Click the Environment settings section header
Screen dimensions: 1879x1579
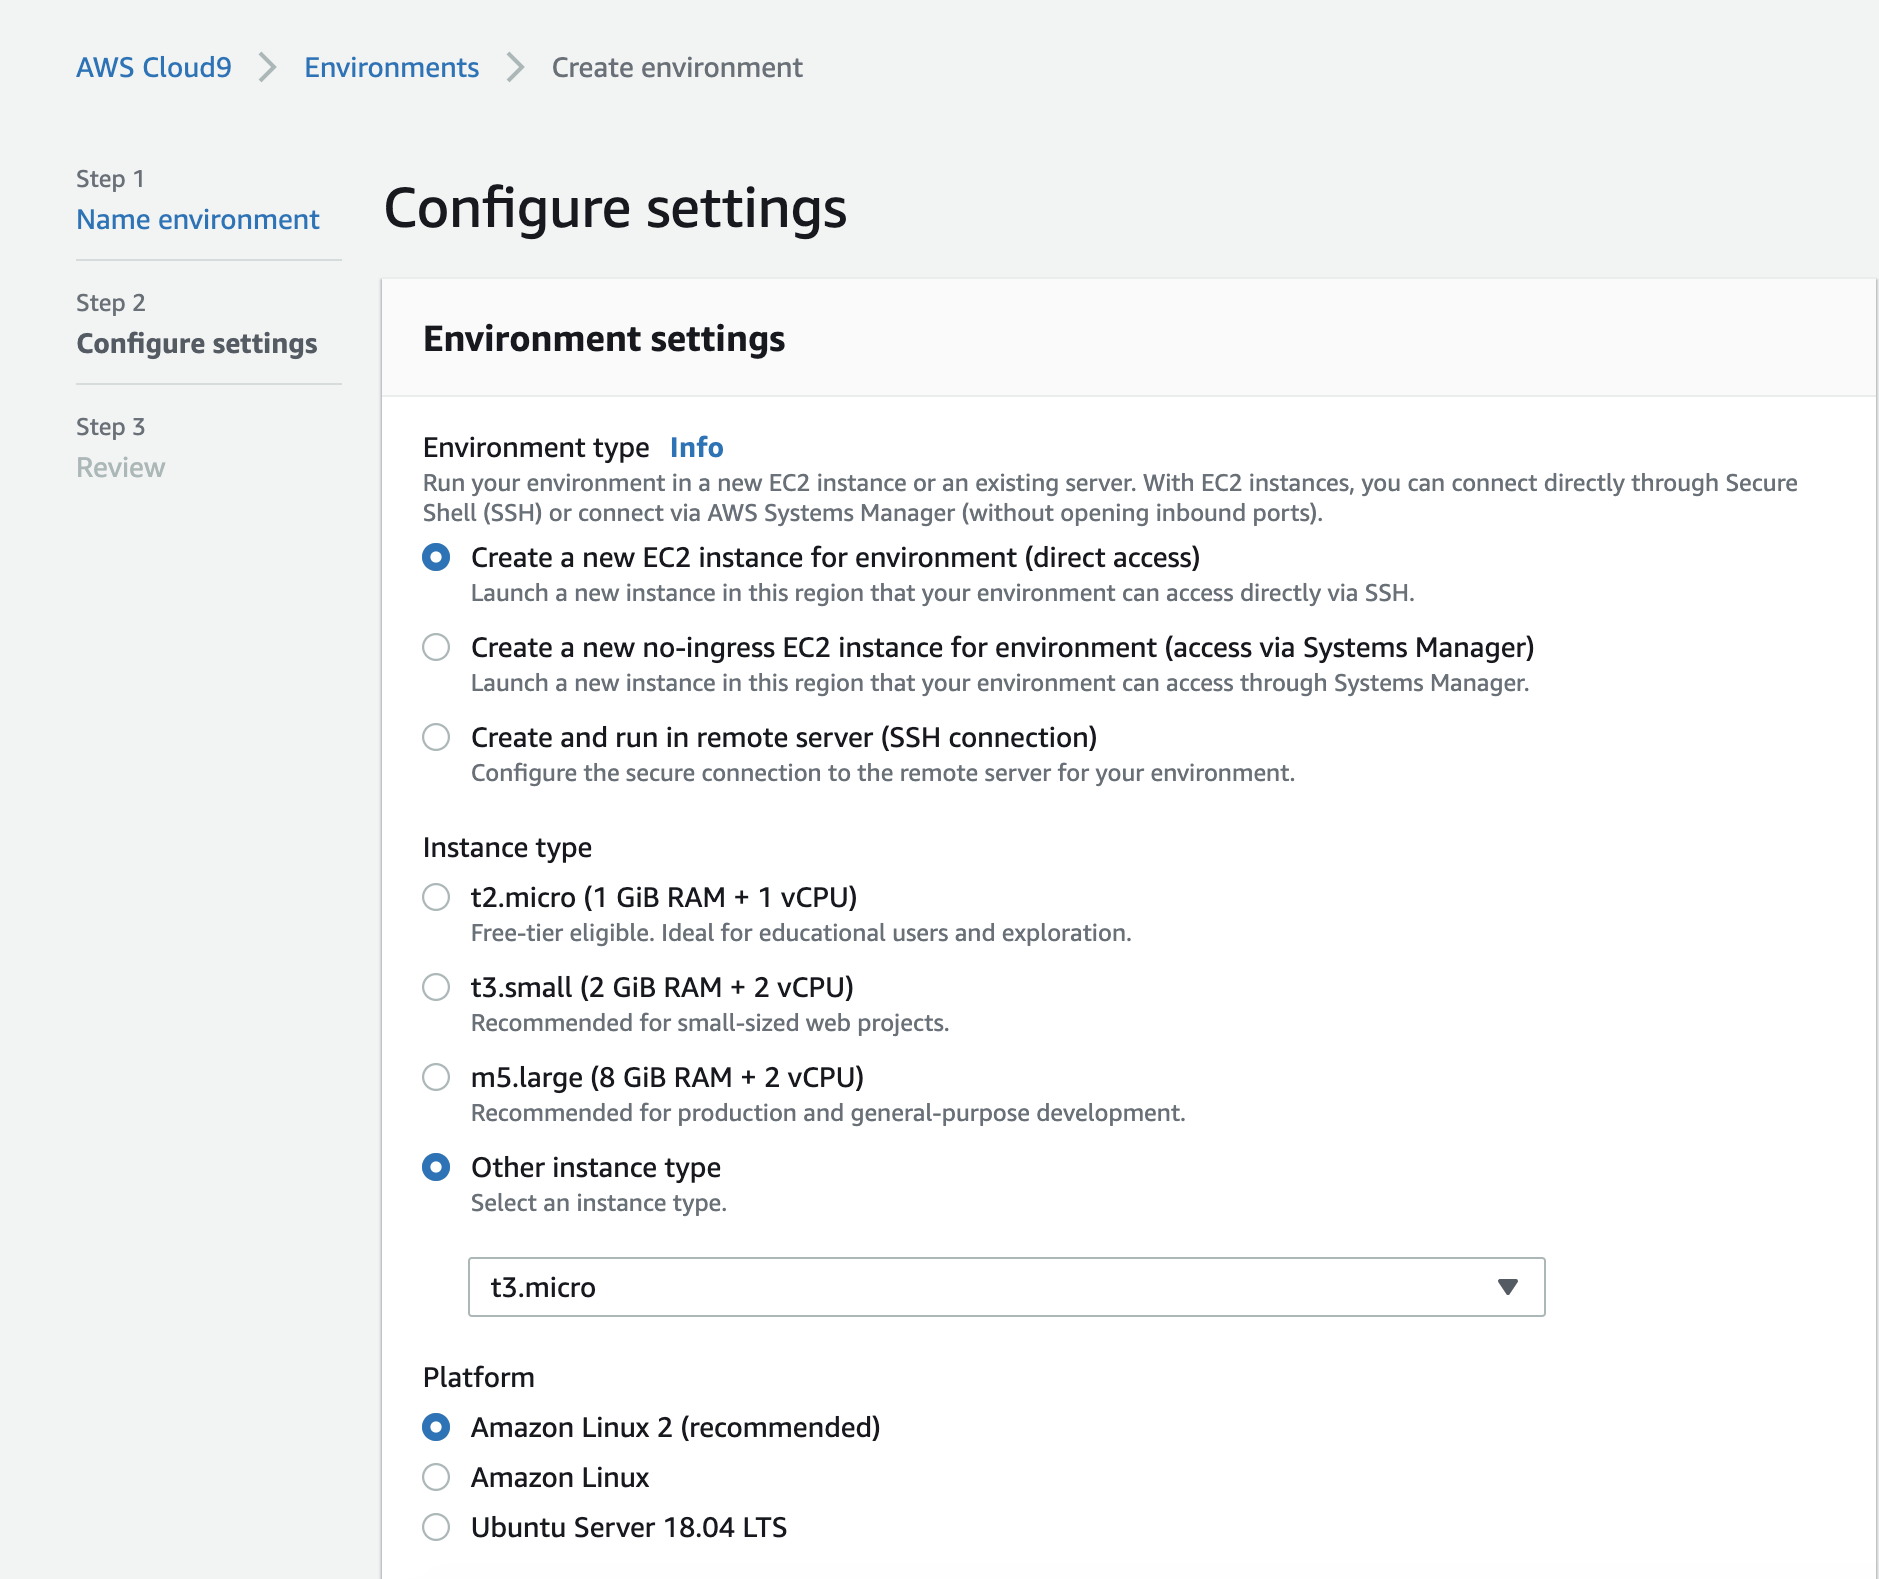pos(604,339)
